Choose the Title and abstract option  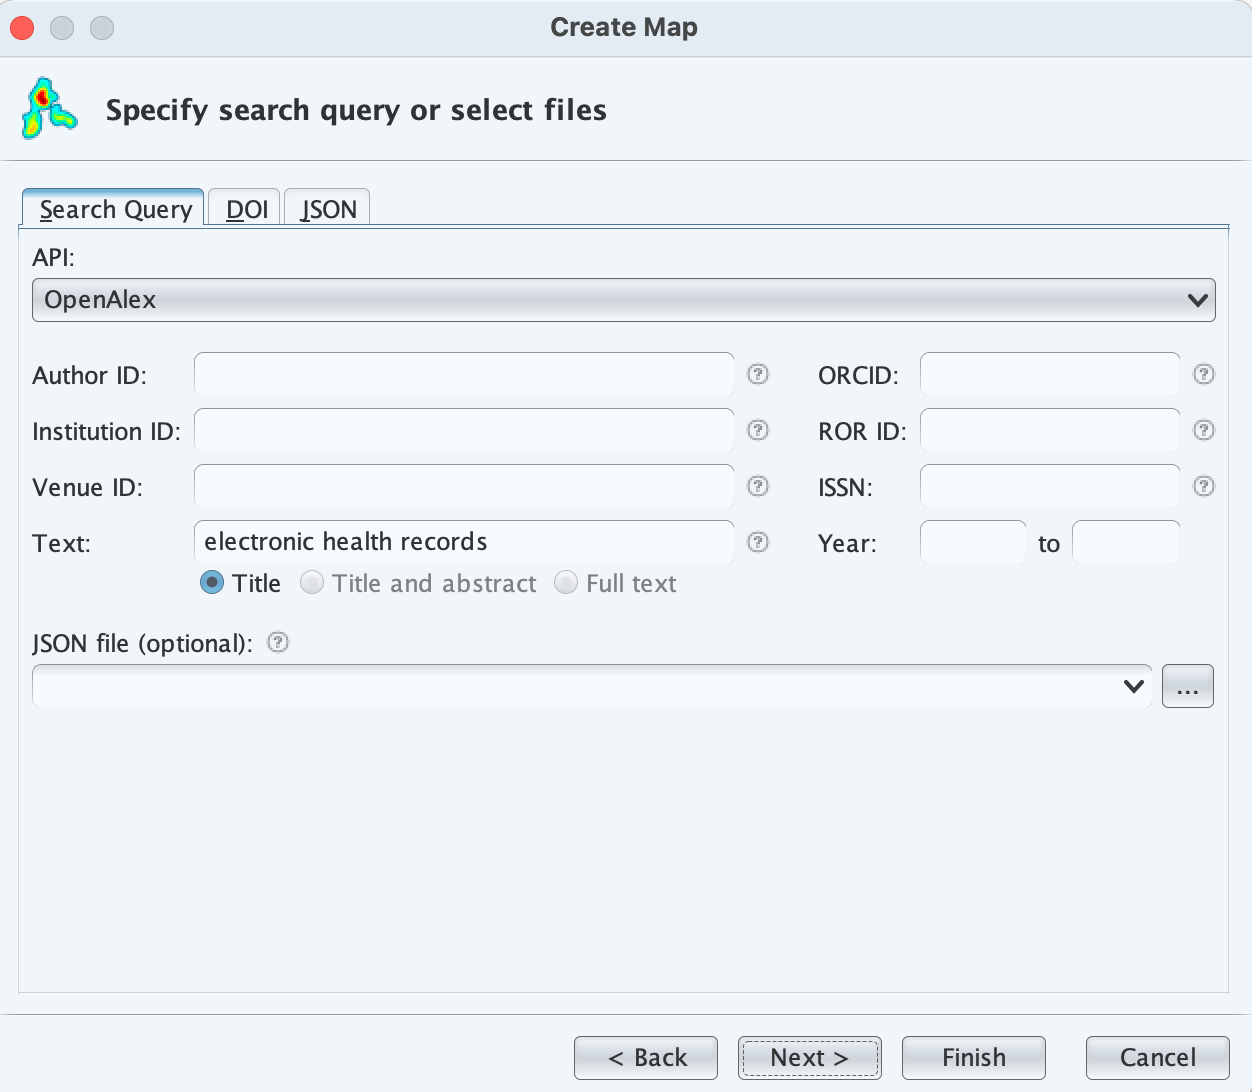(312, 583)
